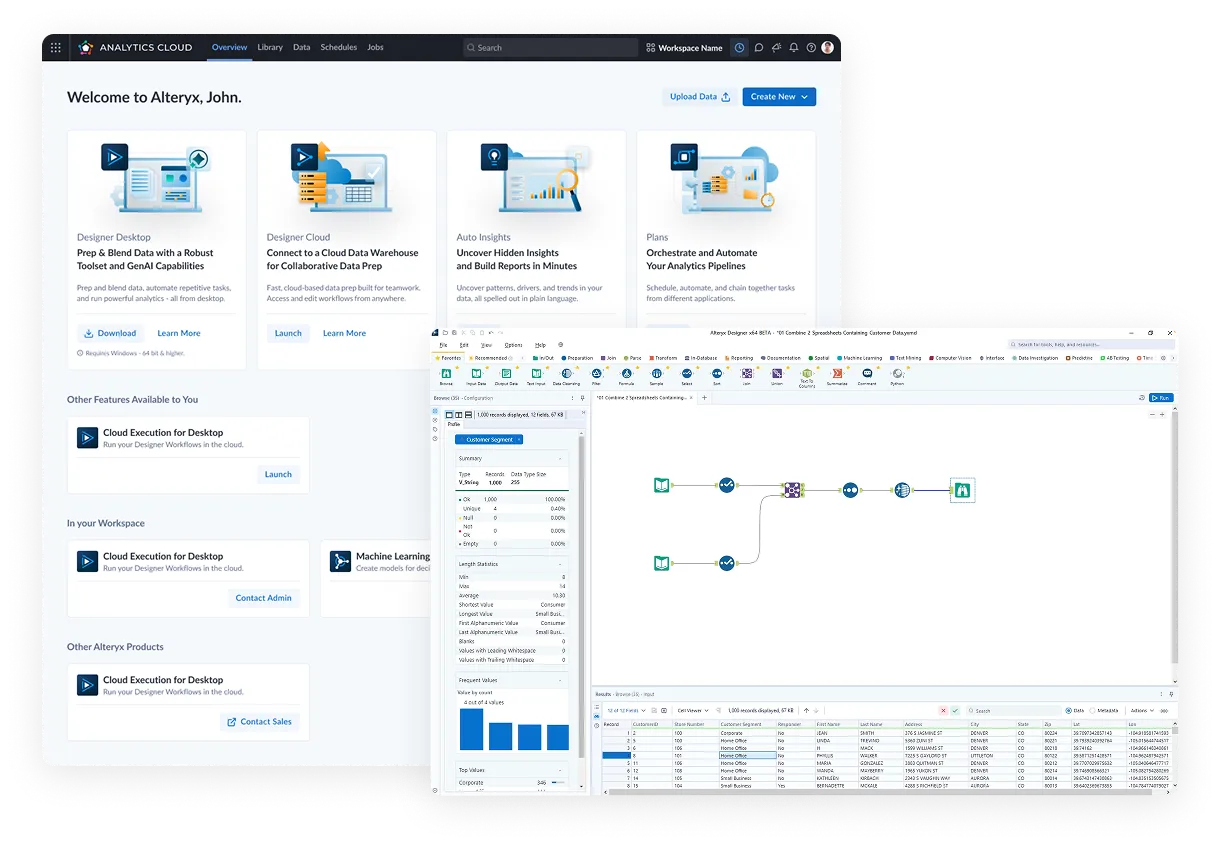Viewport: 1221px width, 846px height.
Task: Select the Comment tool in Designer palette
Action: [867, 376]
